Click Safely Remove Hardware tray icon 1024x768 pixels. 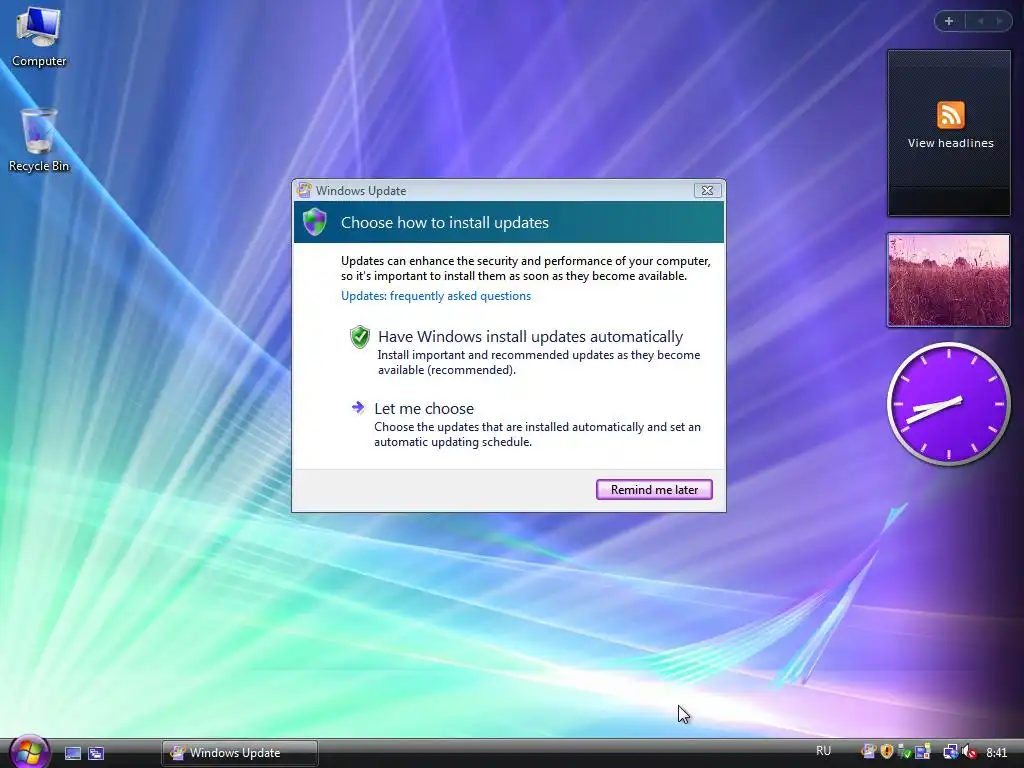tap(904, 752)
